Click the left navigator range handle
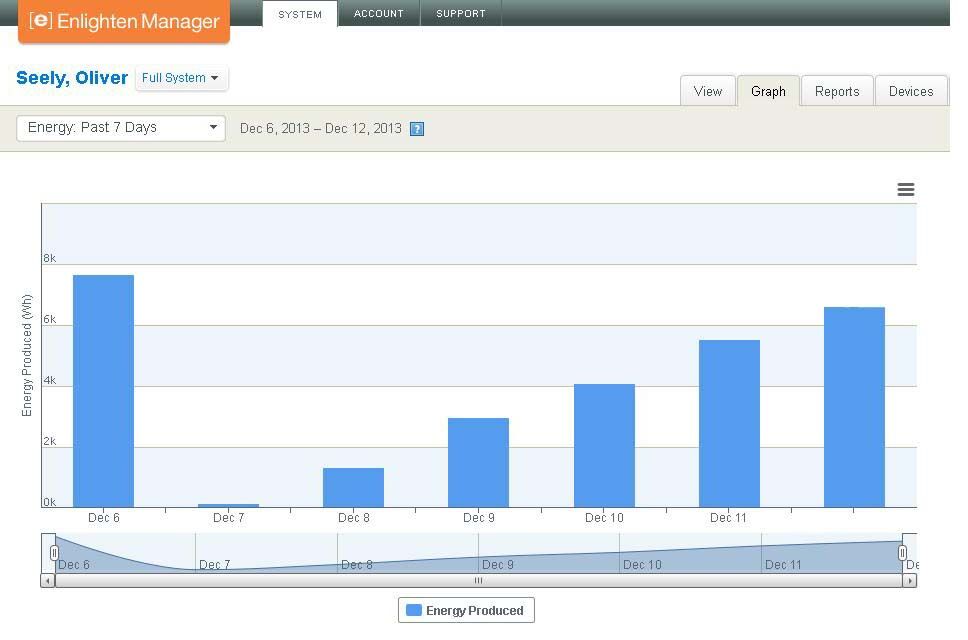 54,553
